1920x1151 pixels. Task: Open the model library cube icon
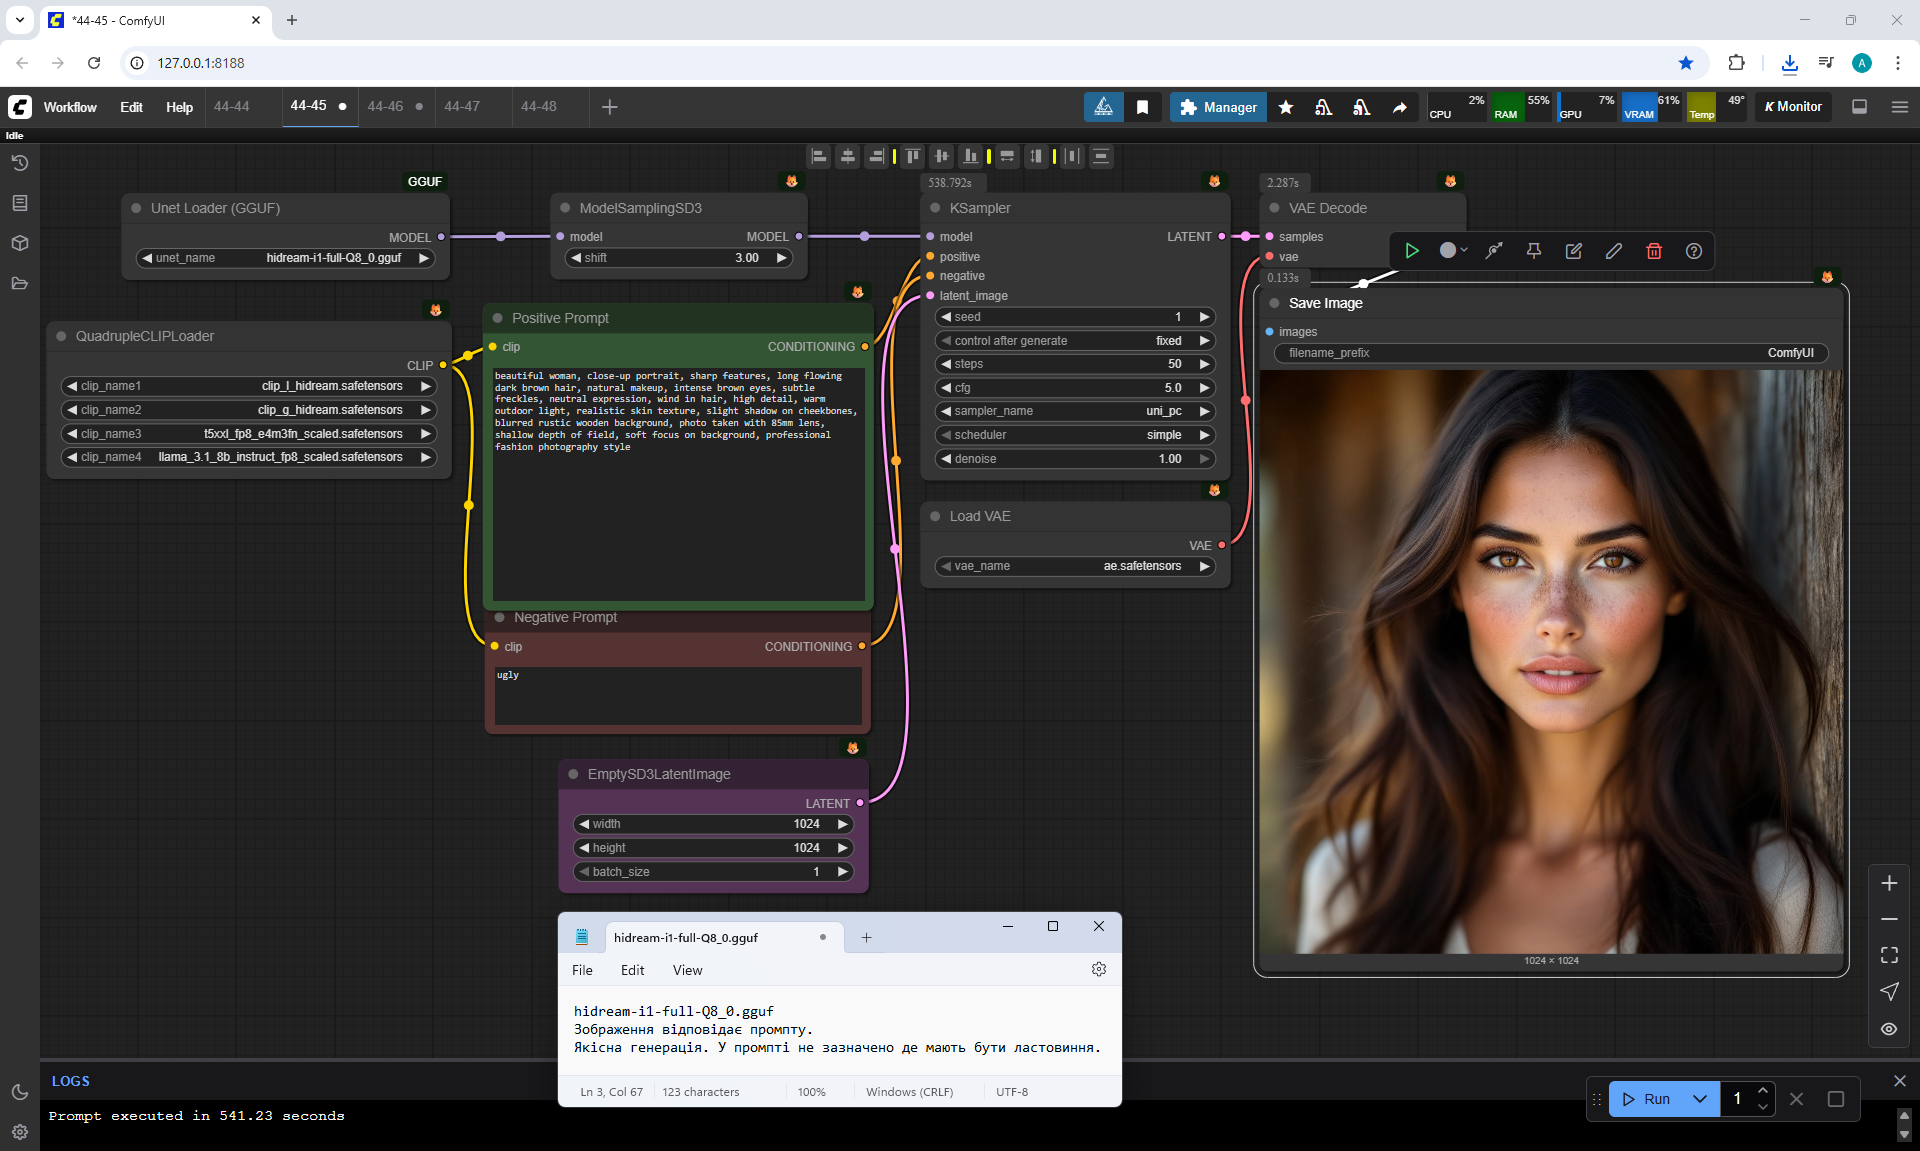(19, 243)
